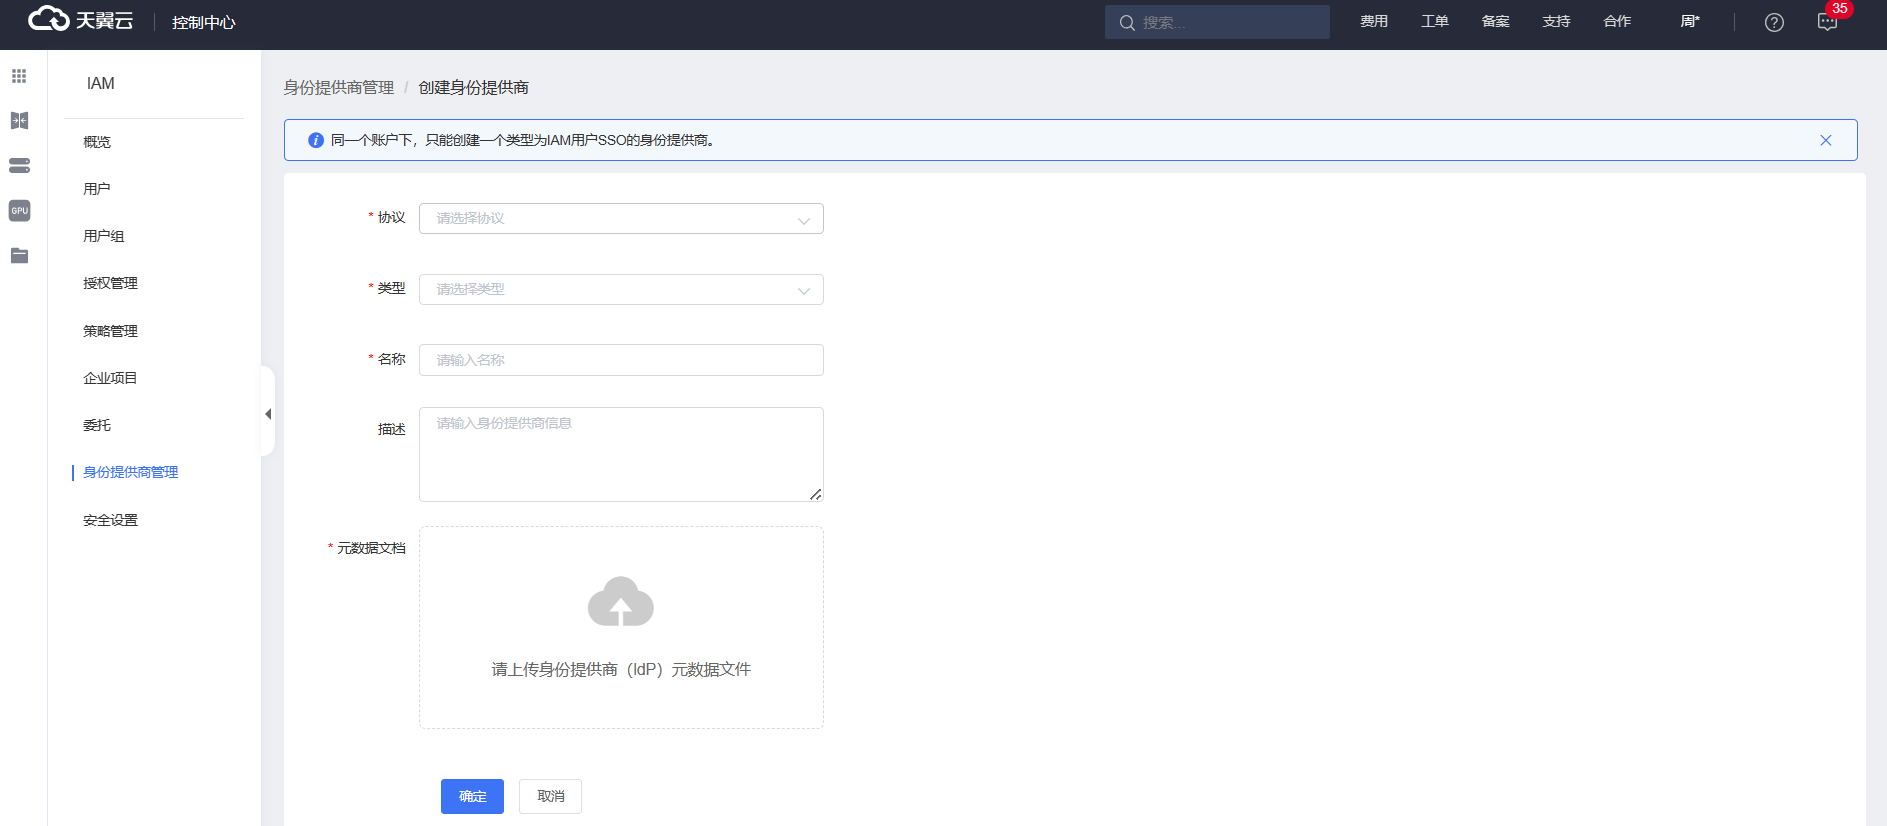Viewport: 1887px width, 826px height.
Task: Open the folder icon in left rail
Action: pyautogui.click(x=19, y=256)
